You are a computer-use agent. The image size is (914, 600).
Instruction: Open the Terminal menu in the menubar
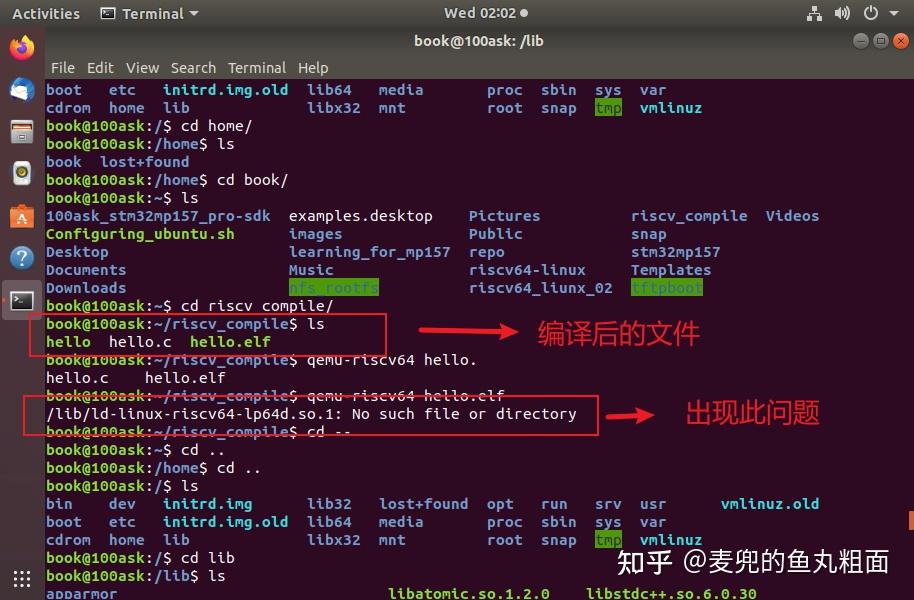pos(256,68)
